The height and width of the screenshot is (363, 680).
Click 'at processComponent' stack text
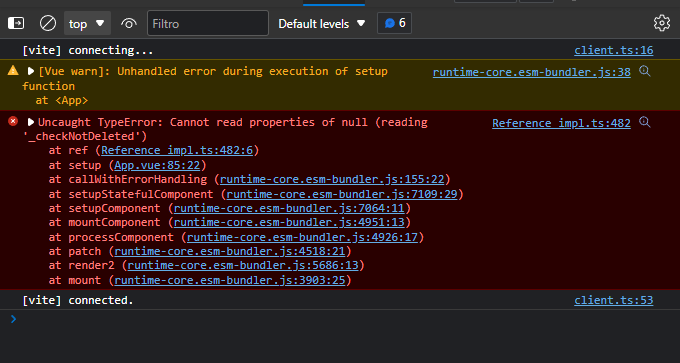tap(111, 237)
